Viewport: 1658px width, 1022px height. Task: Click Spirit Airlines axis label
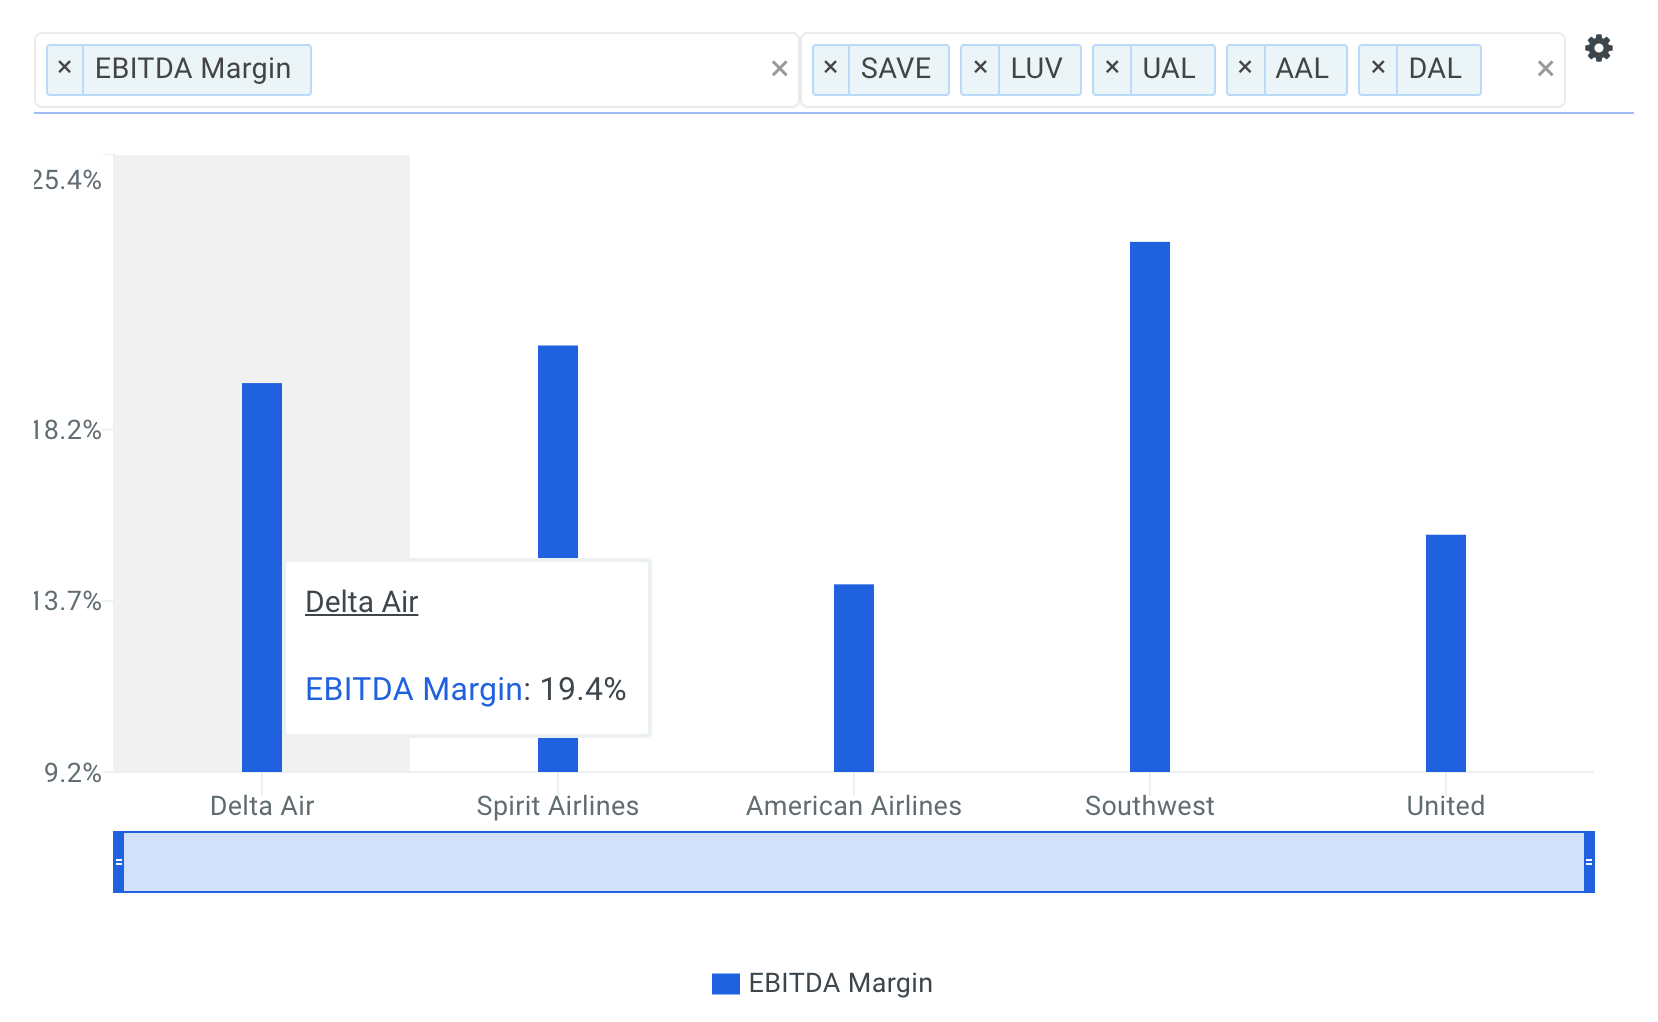(558, 806)
